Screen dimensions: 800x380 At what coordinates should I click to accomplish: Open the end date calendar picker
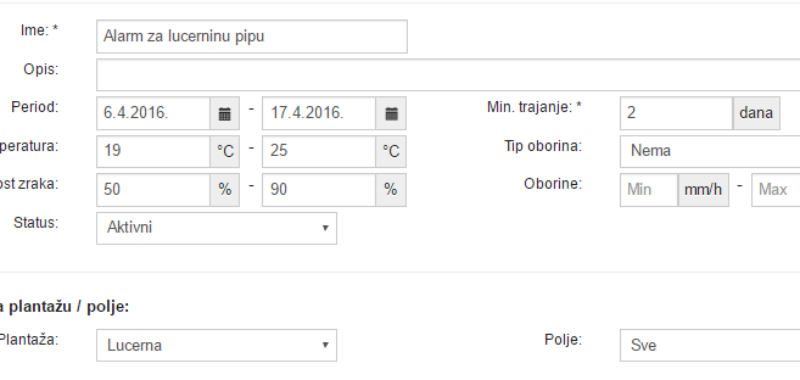point(391,113)
